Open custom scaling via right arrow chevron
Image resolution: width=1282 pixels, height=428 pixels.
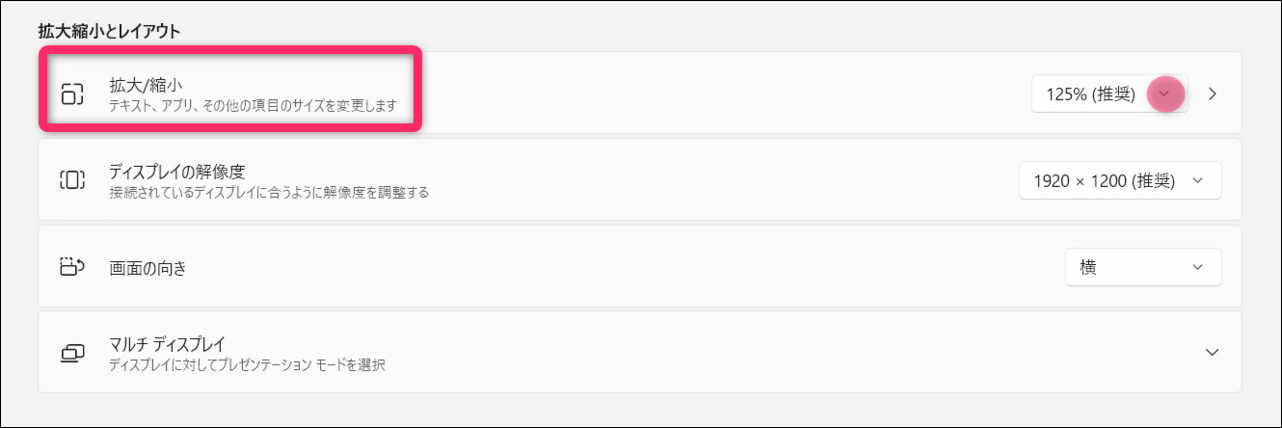(x=1213, y=95)
